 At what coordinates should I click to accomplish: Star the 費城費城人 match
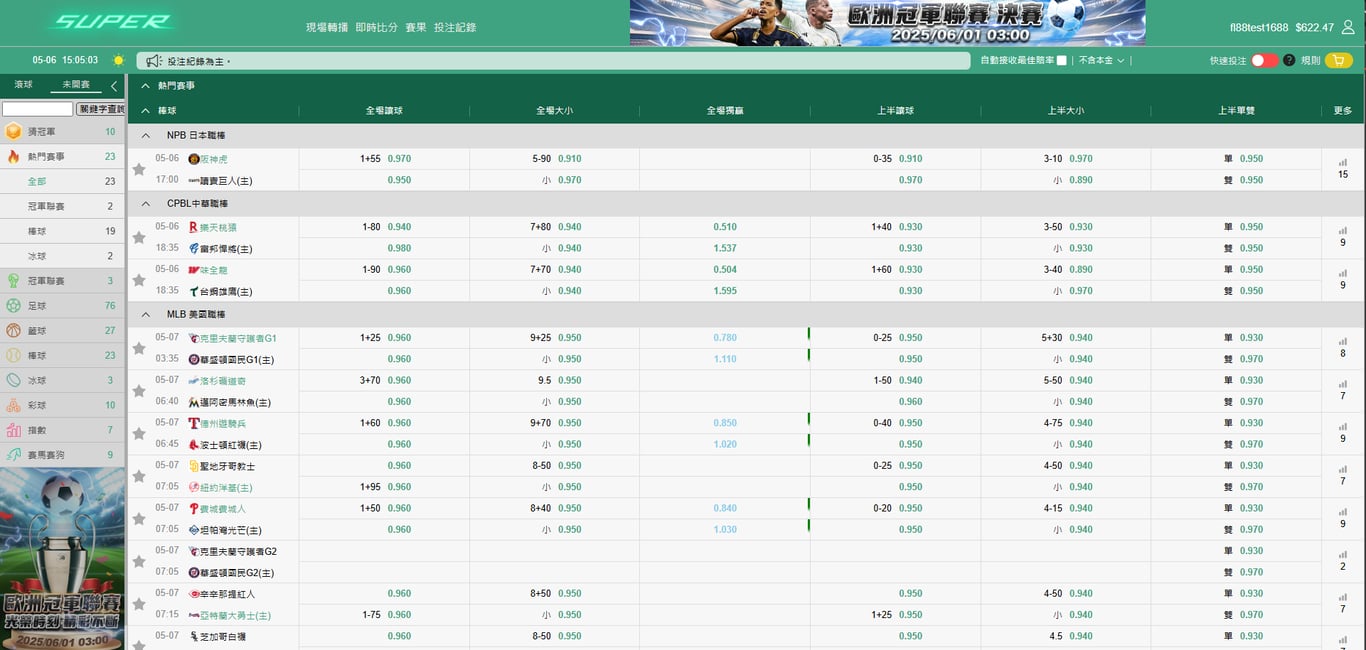[x=139, y=519]
